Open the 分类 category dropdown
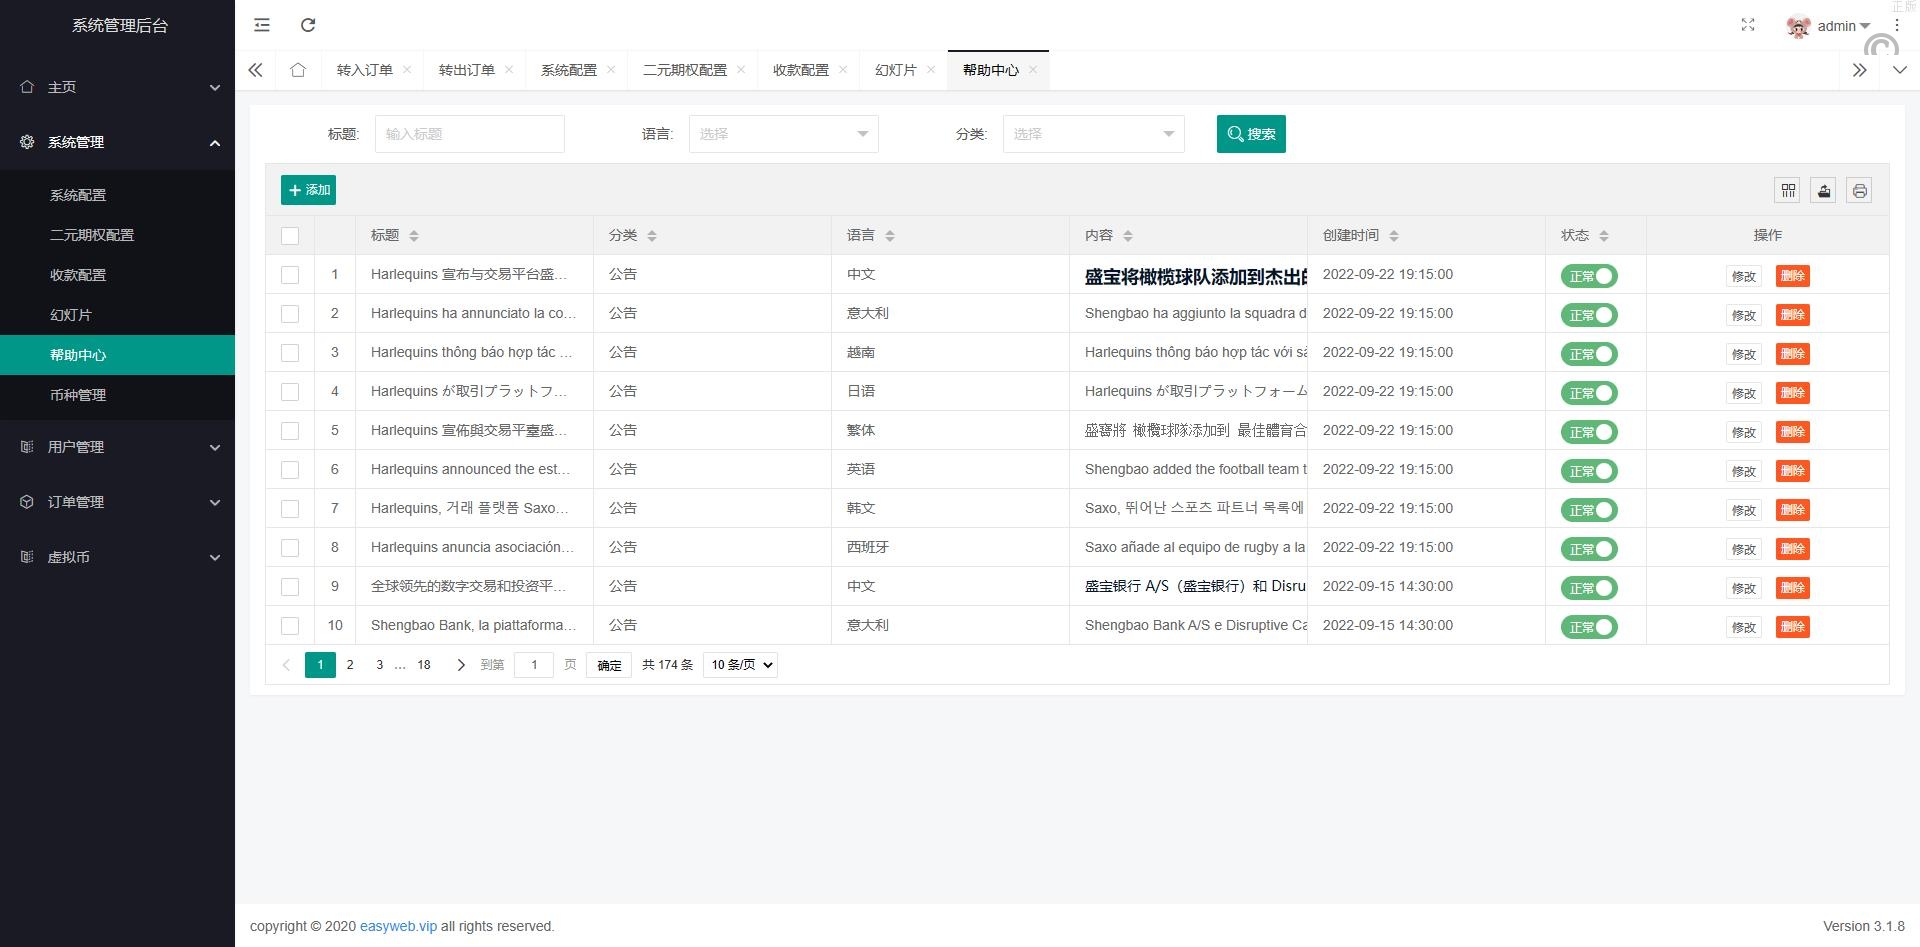Viewport: 1920px width, 947px height. [x=1093, y=134]
